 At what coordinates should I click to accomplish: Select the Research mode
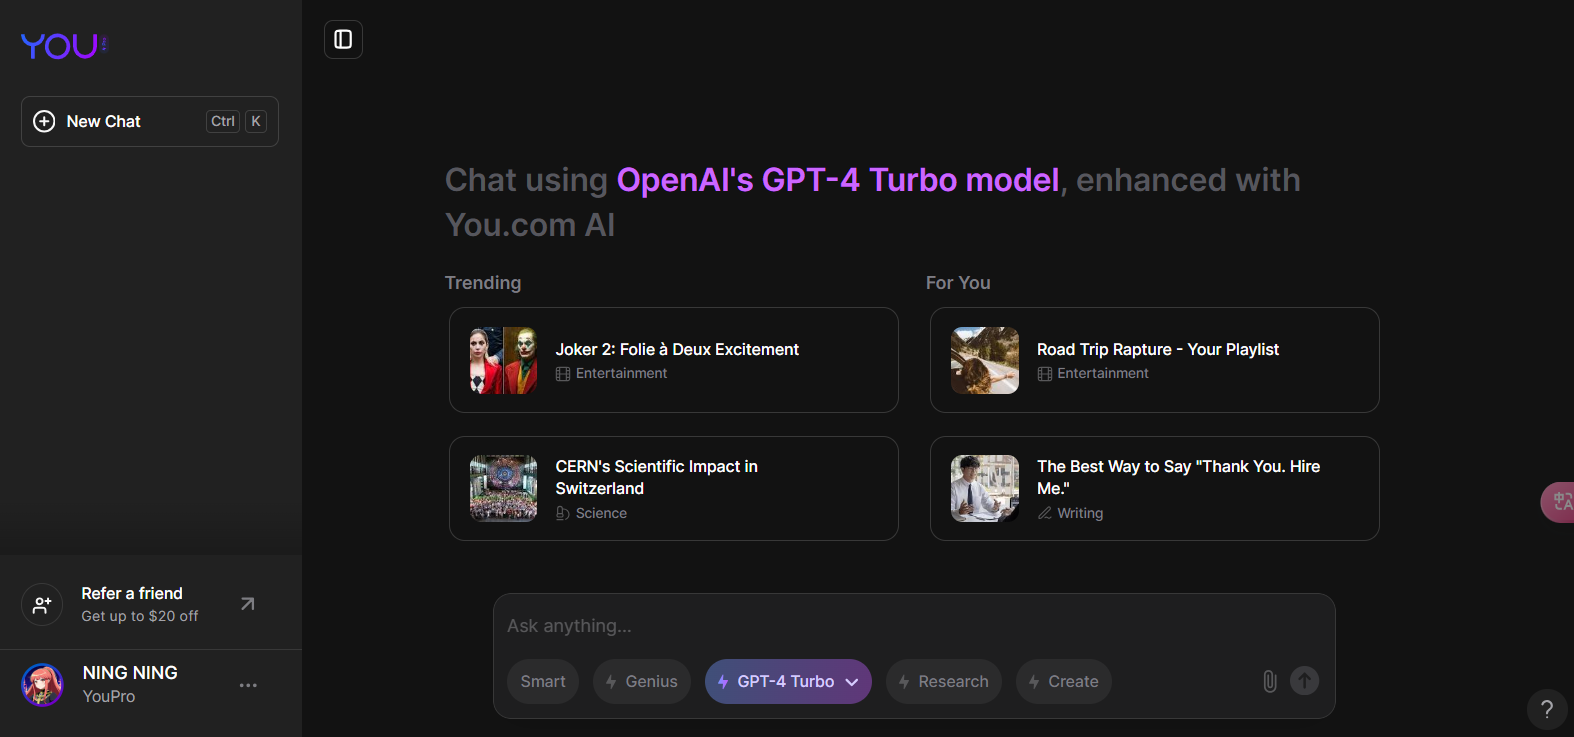tap(944, 681)
